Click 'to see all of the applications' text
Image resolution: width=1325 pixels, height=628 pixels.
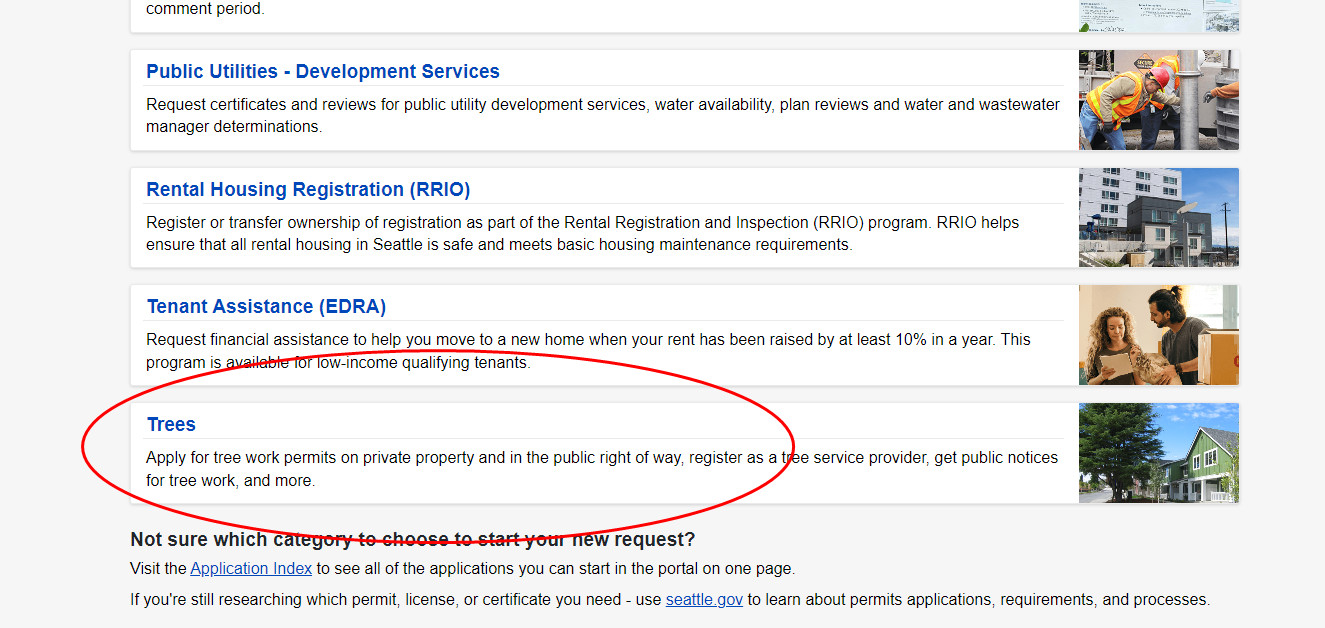(x=555, y=569)
